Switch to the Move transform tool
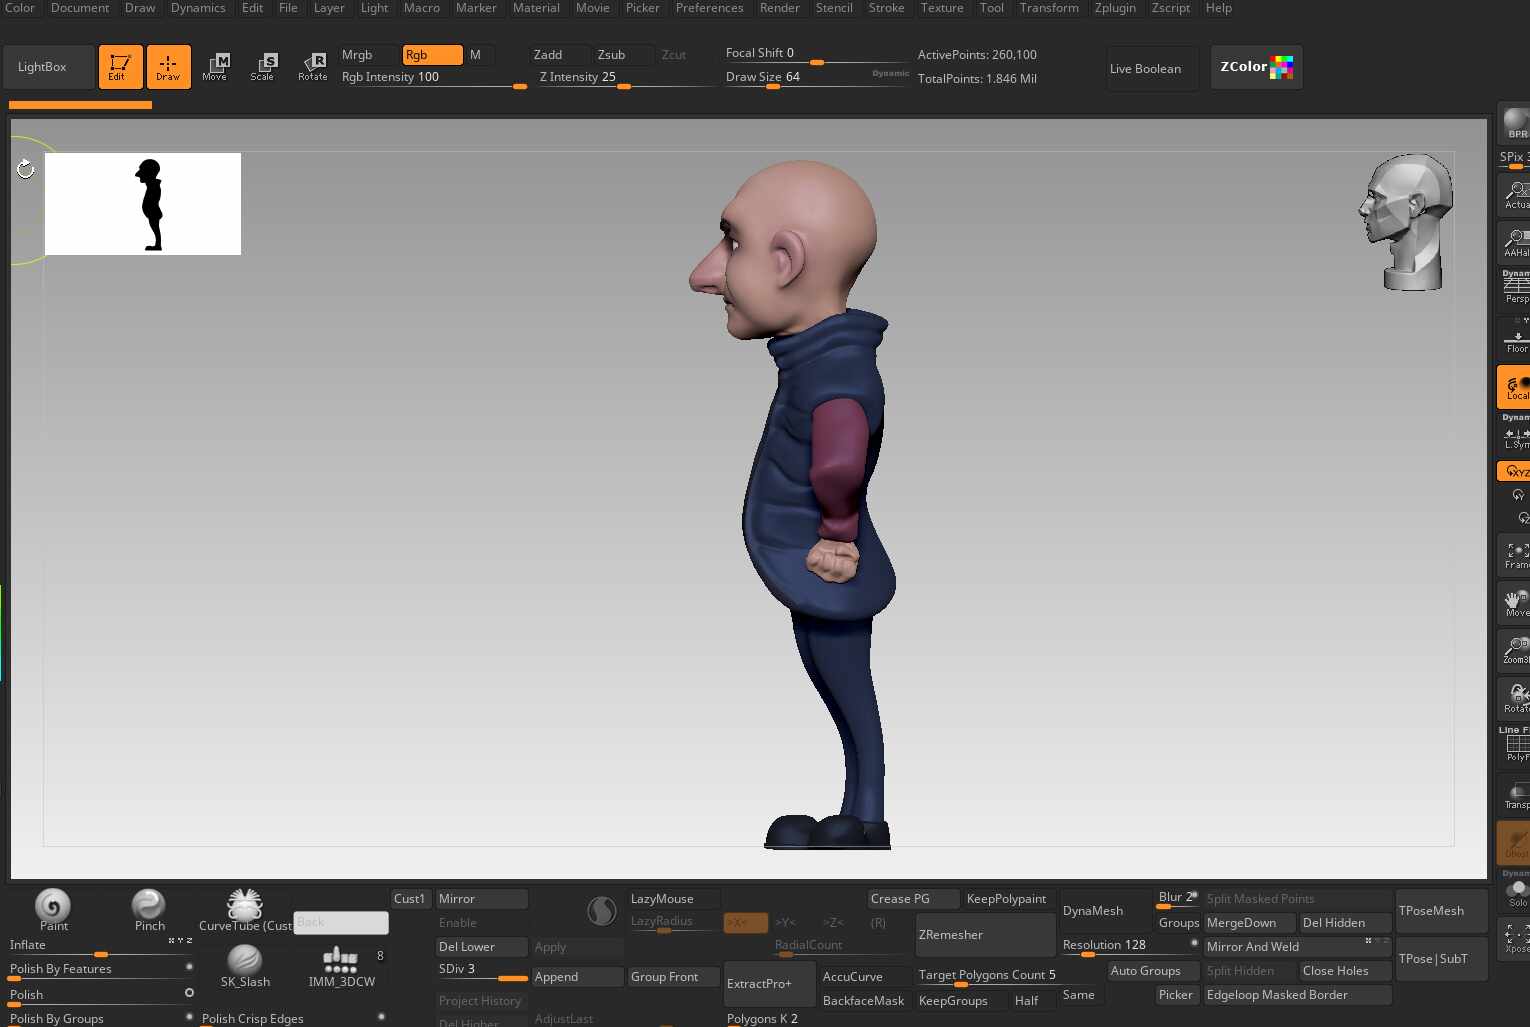Image resolution: width=1530 pixels, height=1027 pixels. [x=215, y=67]
